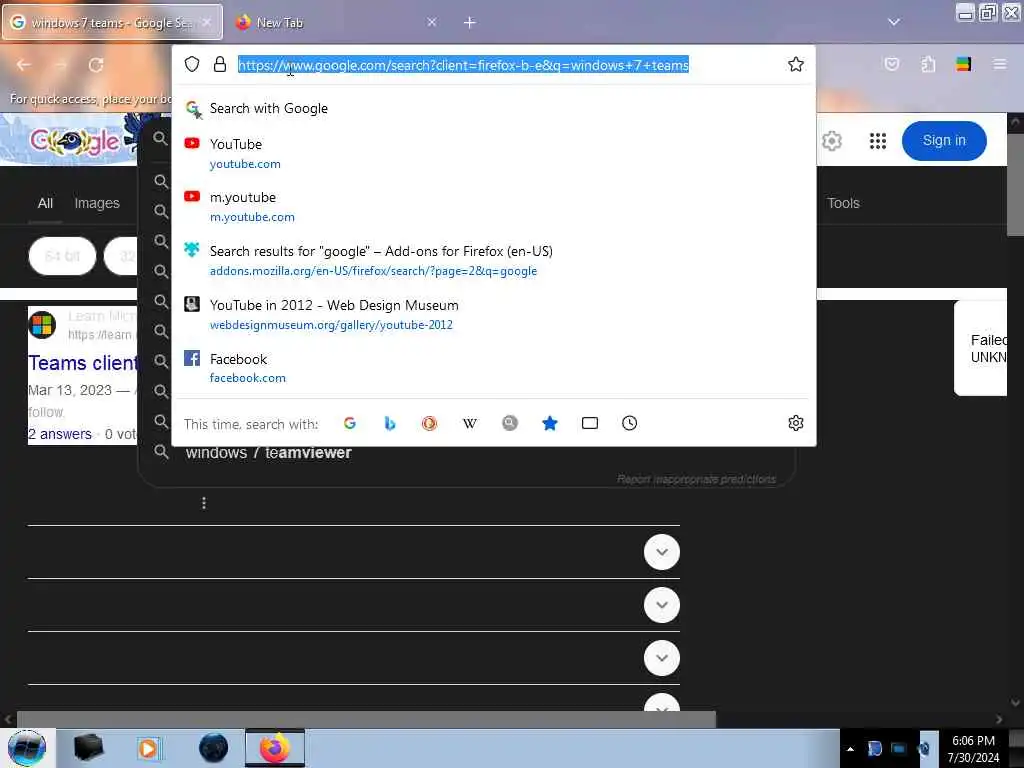This screenshot has width=1024, height=768.
Task: Bookmark this page with the star icon
Action: pos(795,64)
